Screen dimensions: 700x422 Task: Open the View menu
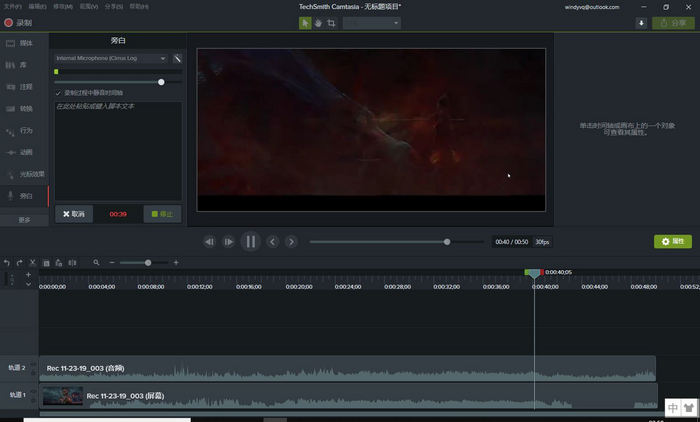point(89,7)
